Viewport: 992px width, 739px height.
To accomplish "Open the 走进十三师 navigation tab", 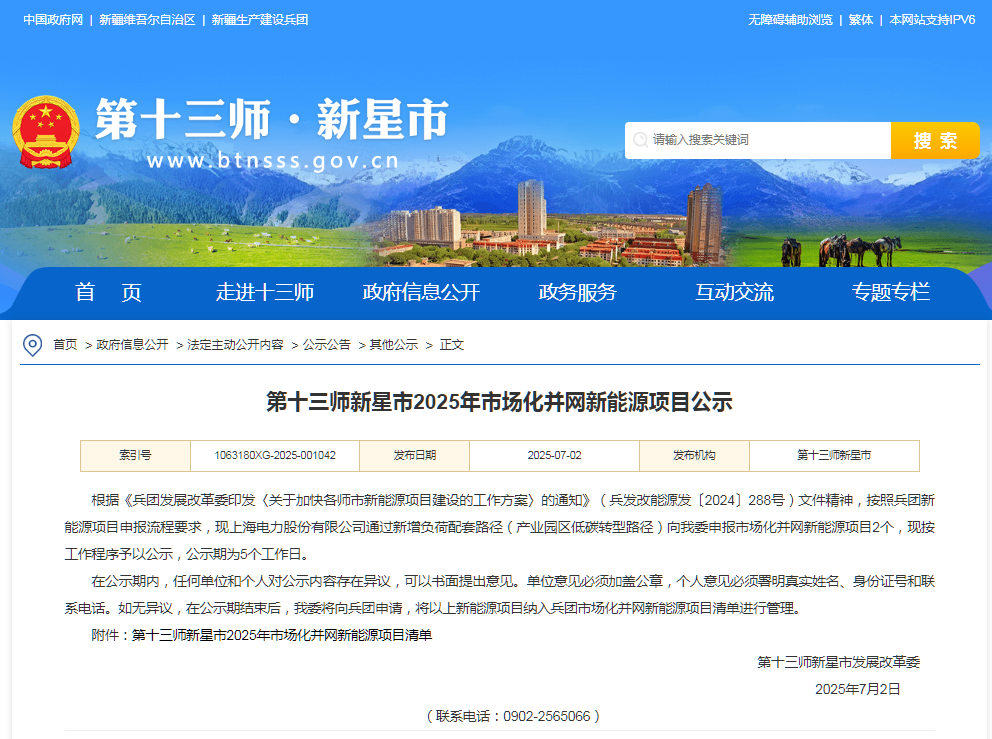I will (265, 292).
